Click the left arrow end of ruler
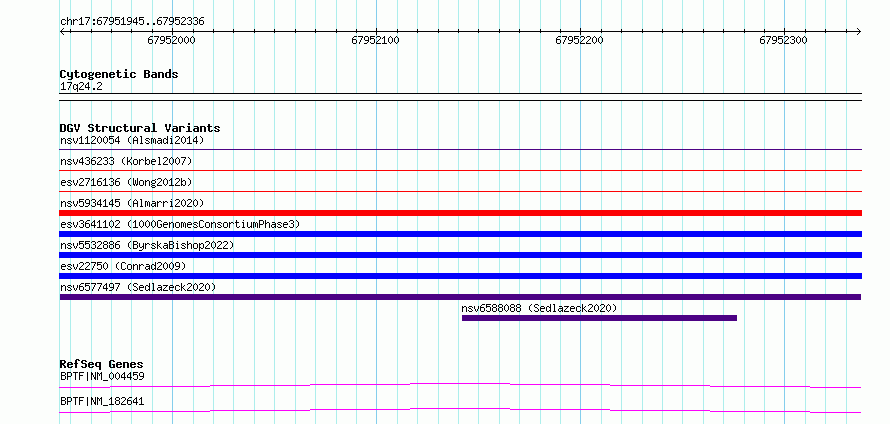 62,31
